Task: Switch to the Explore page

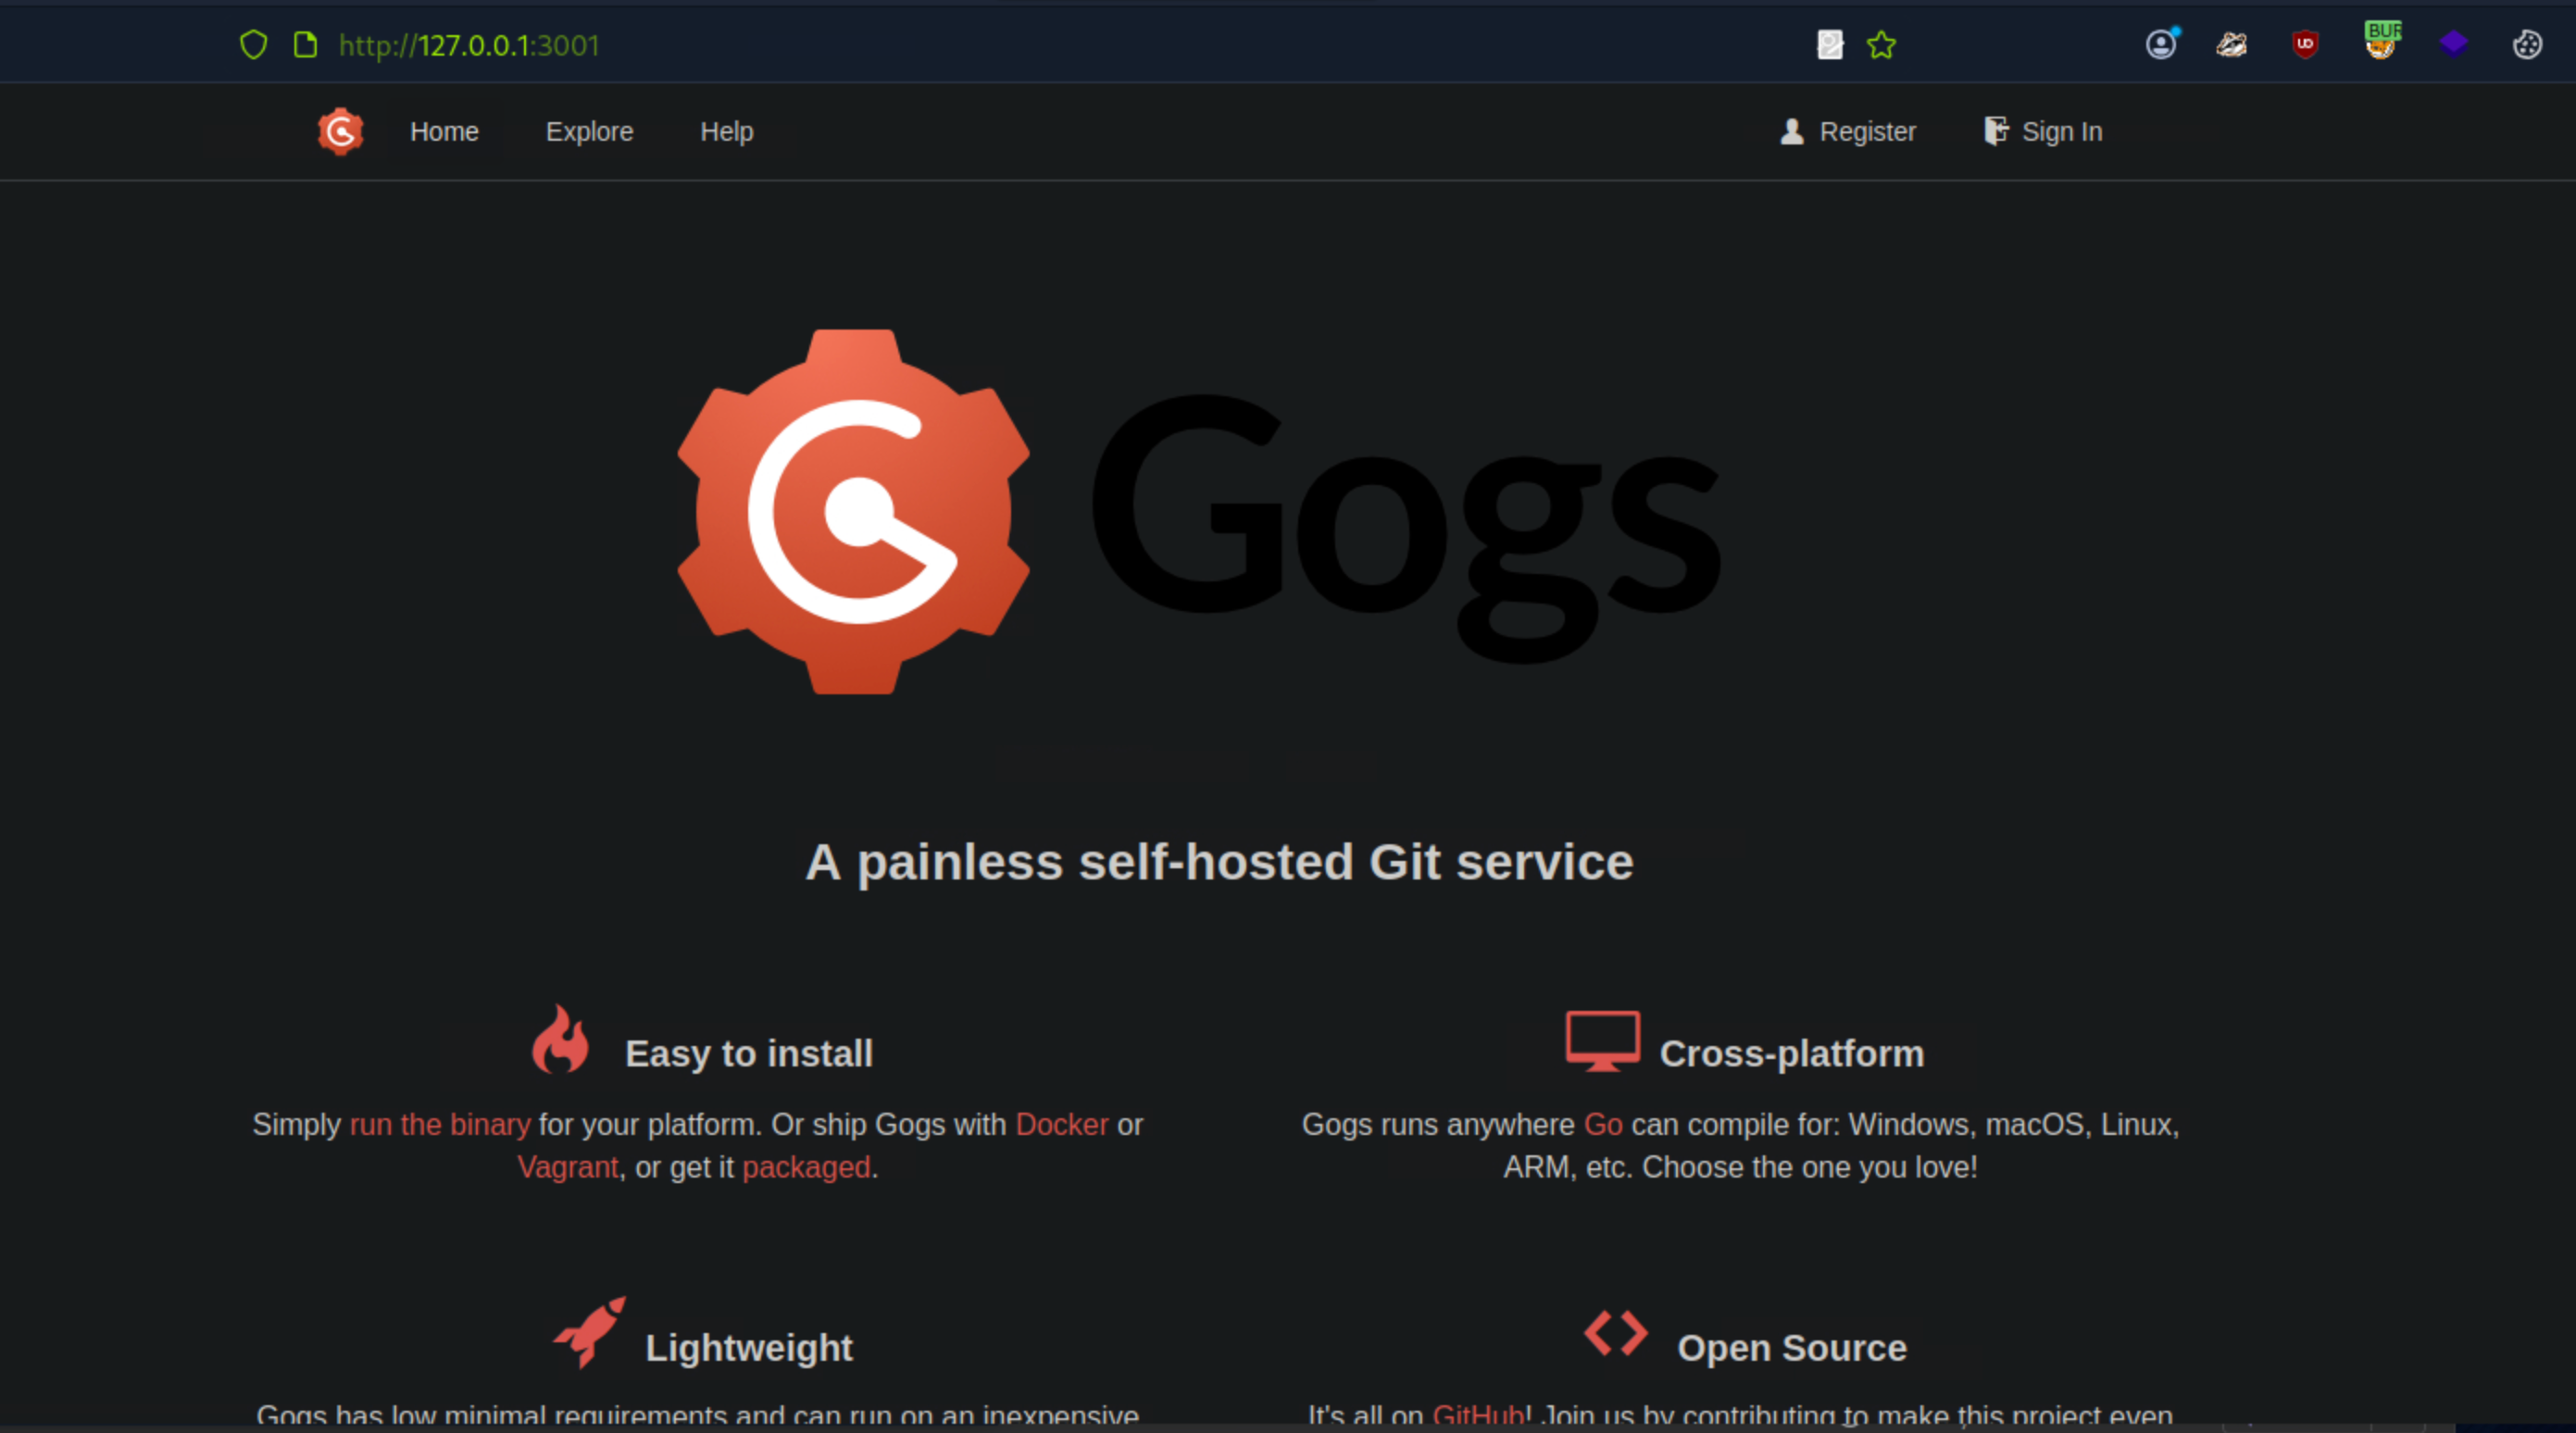Action: point(589,131)
